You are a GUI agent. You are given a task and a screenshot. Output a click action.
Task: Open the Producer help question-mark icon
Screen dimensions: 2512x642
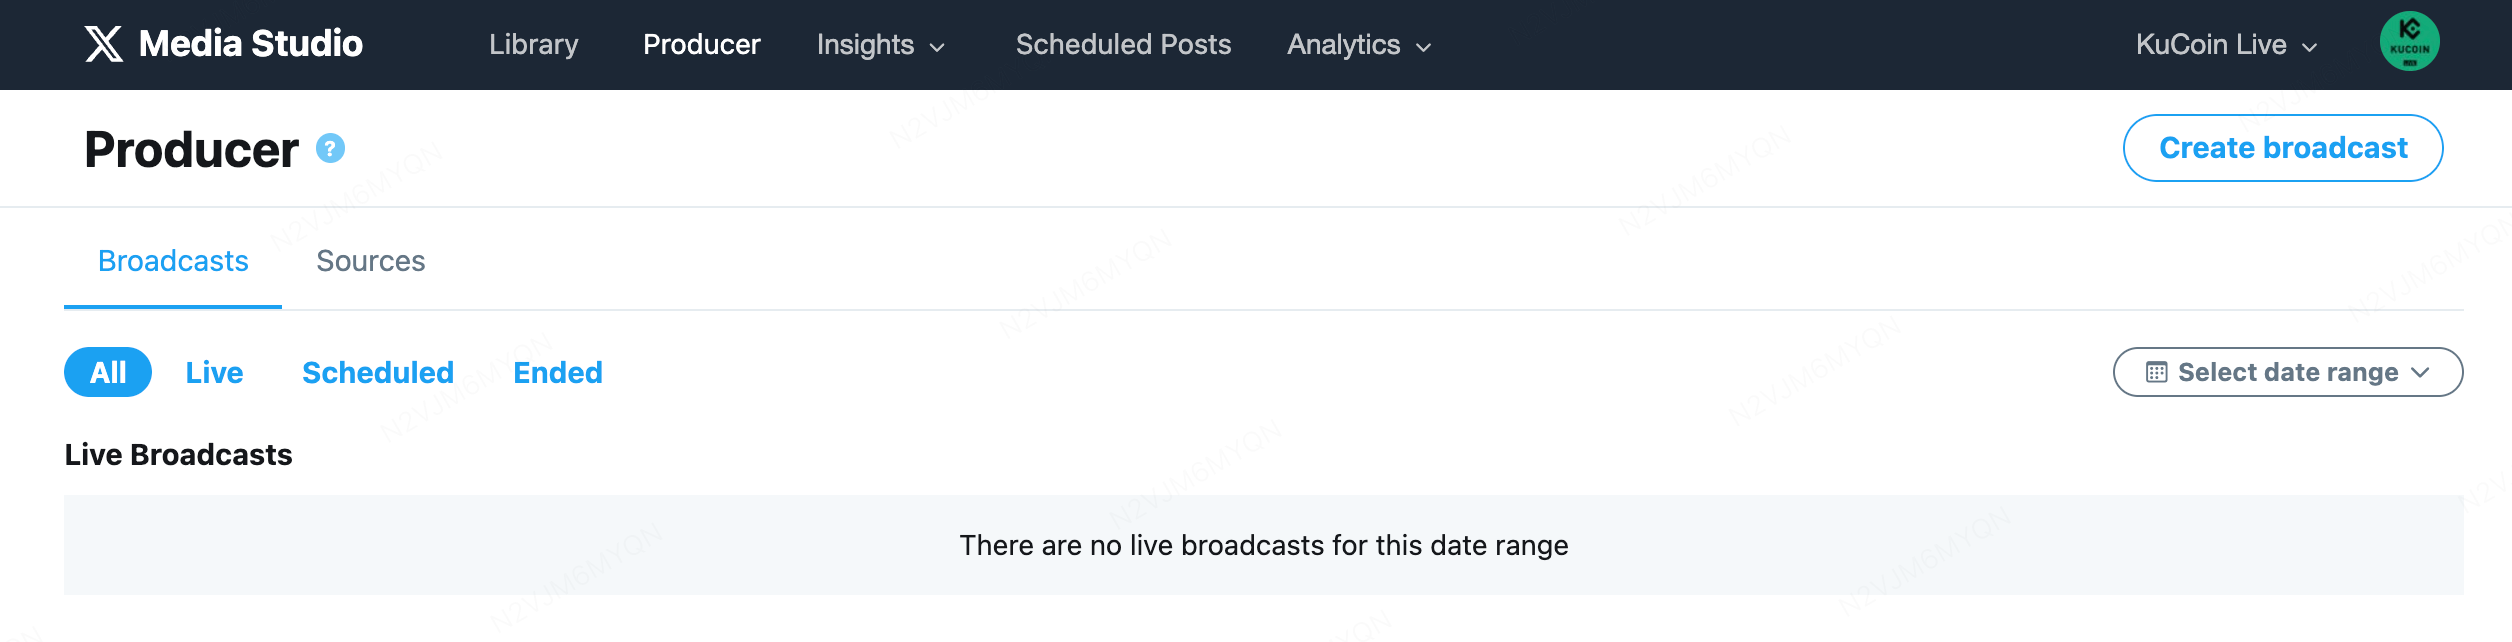coord(330,149)
